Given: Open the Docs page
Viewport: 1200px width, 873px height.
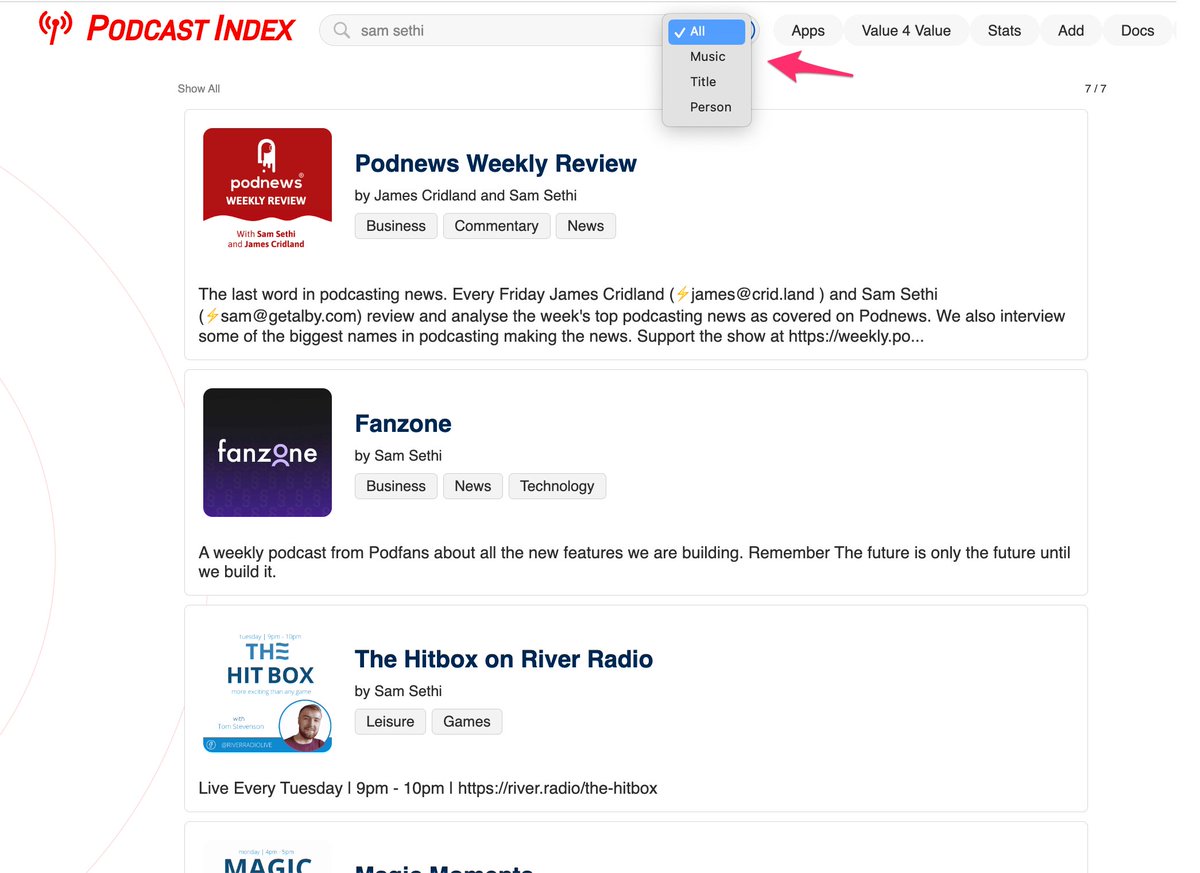Looking at the screenshot, I should (x=1138, y=30).
